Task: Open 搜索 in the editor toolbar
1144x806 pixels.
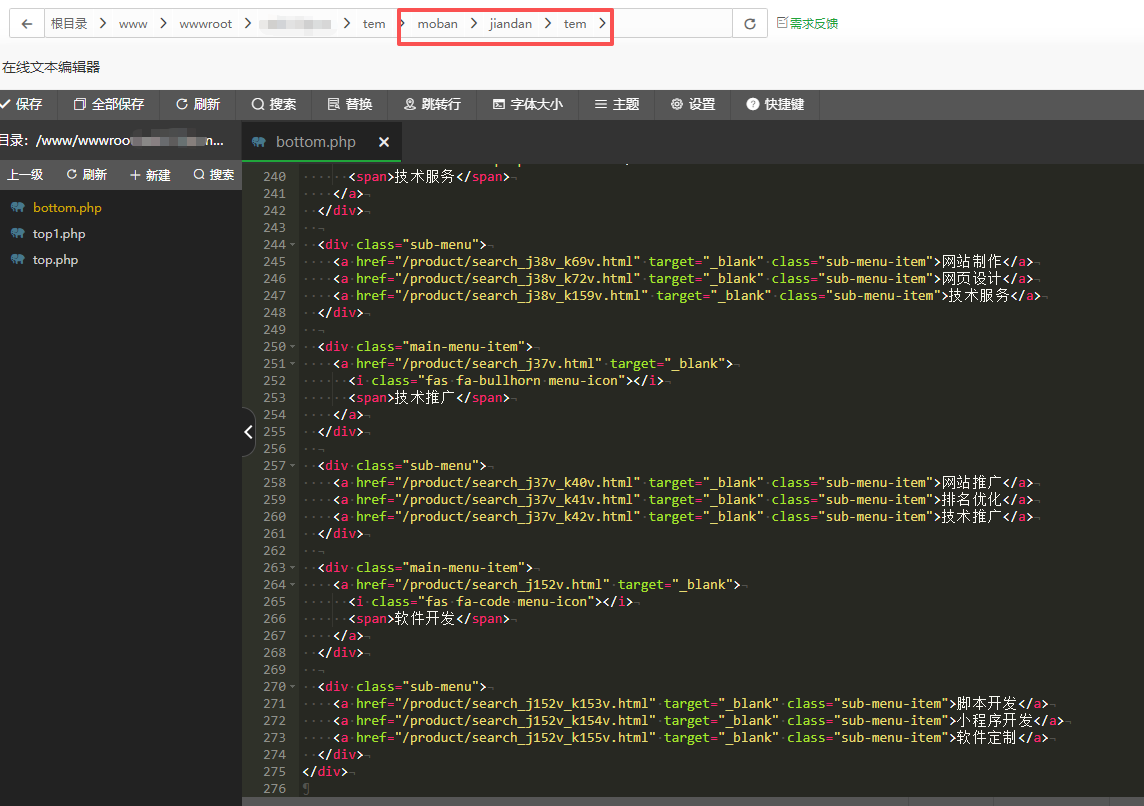Action: coord(274,104)
